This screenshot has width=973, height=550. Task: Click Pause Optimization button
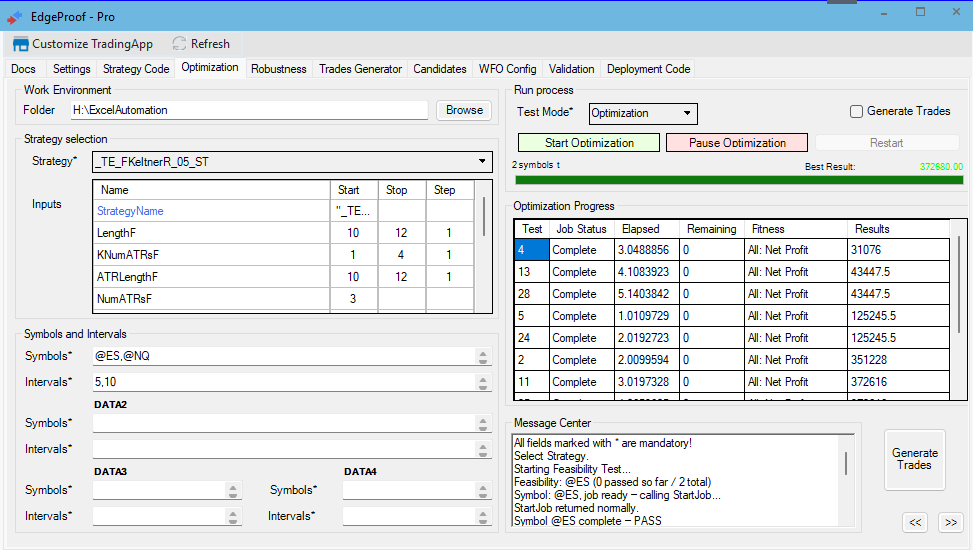(737, 143)
